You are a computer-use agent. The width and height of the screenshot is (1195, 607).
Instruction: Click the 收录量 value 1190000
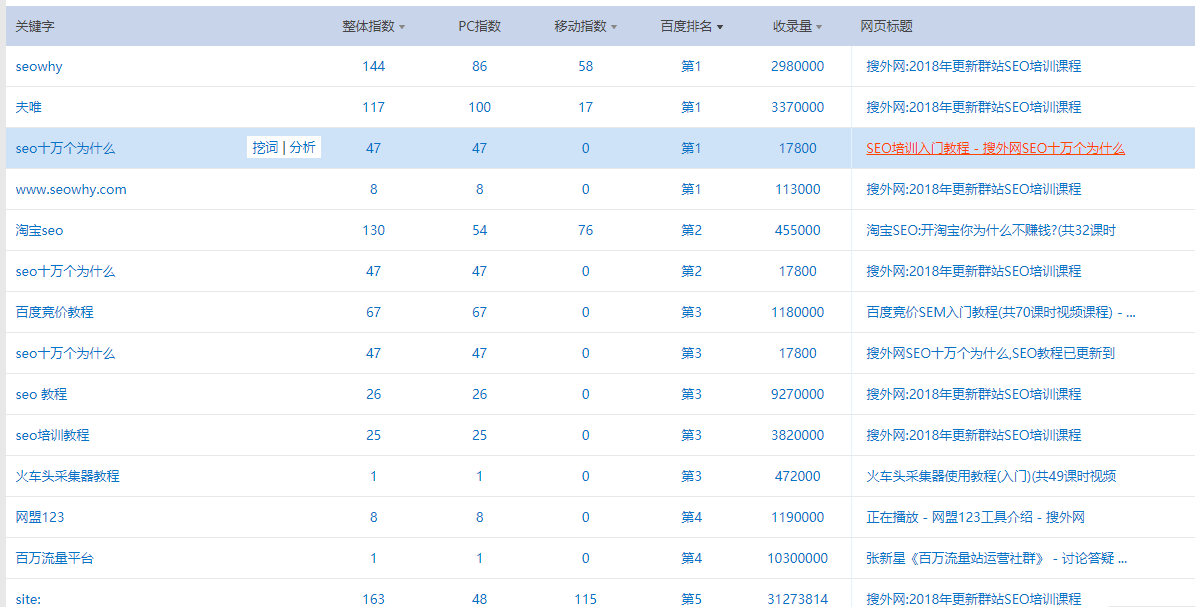coord(797,518)
